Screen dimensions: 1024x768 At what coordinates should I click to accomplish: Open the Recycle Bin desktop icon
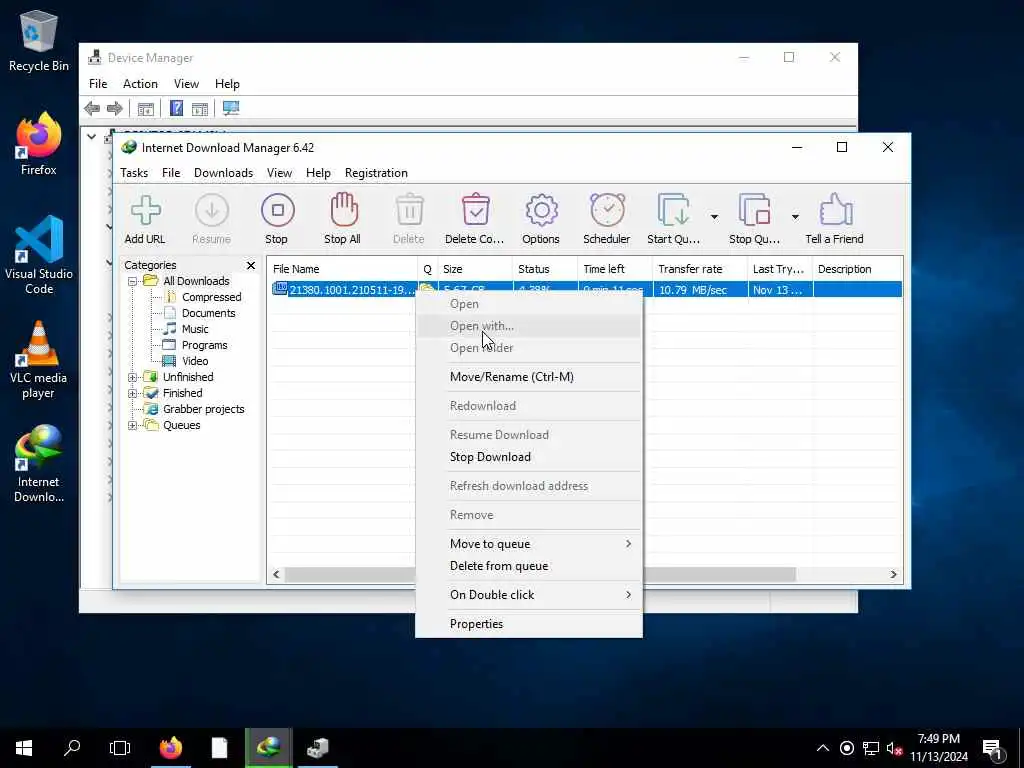pos(39,40)
